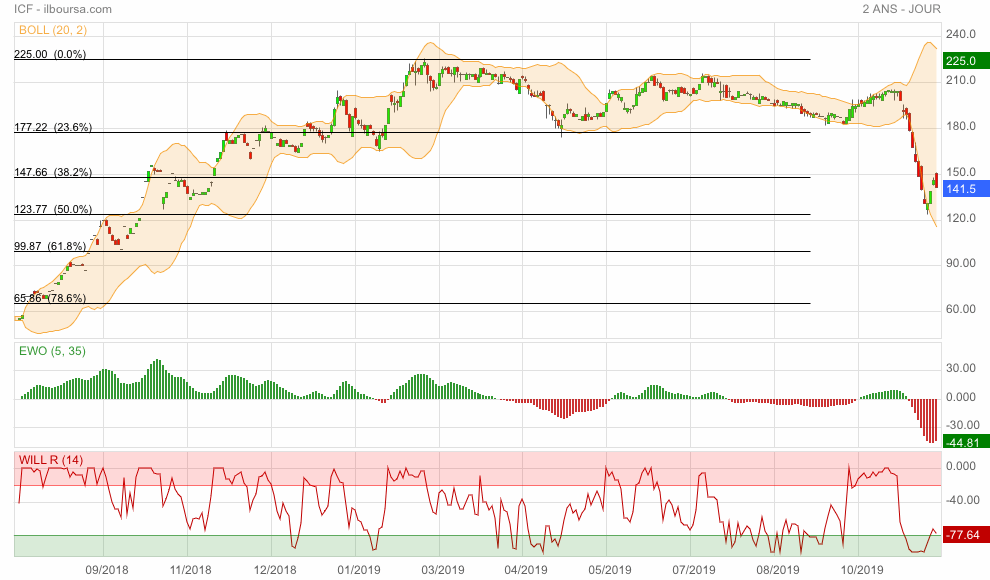Click the 180.0 price axis label
The width and height of the screenshot is (990, 580).
coord(960,127)
